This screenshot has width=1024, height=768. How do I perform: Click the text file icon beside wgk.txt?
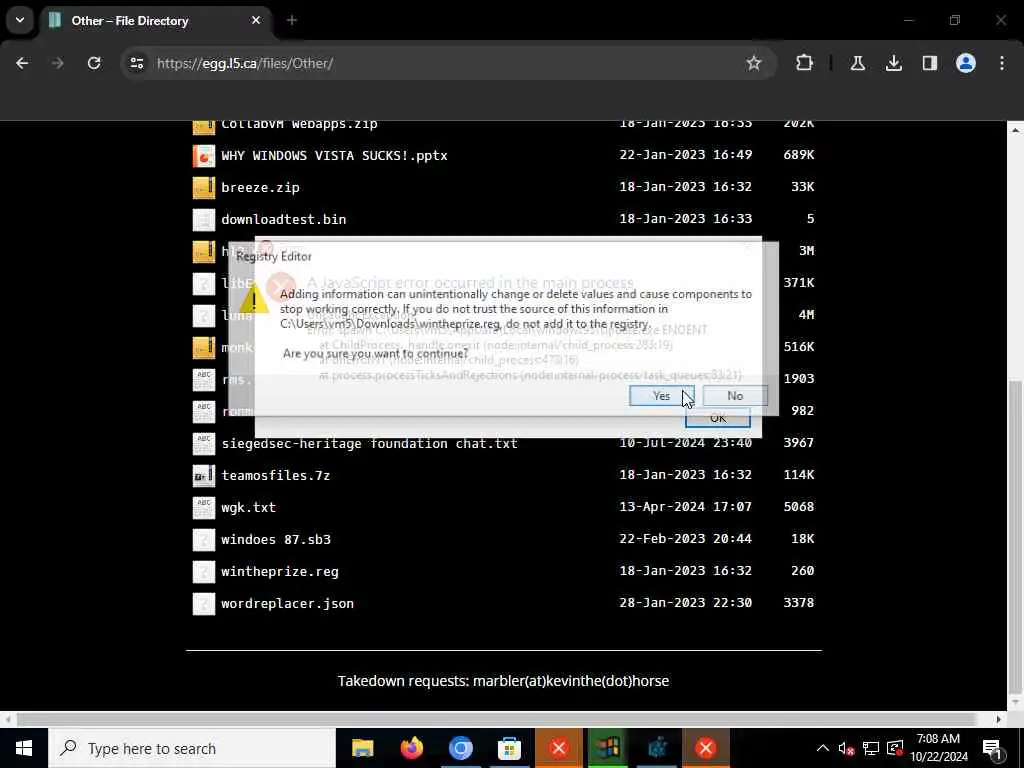coord(204,507)
